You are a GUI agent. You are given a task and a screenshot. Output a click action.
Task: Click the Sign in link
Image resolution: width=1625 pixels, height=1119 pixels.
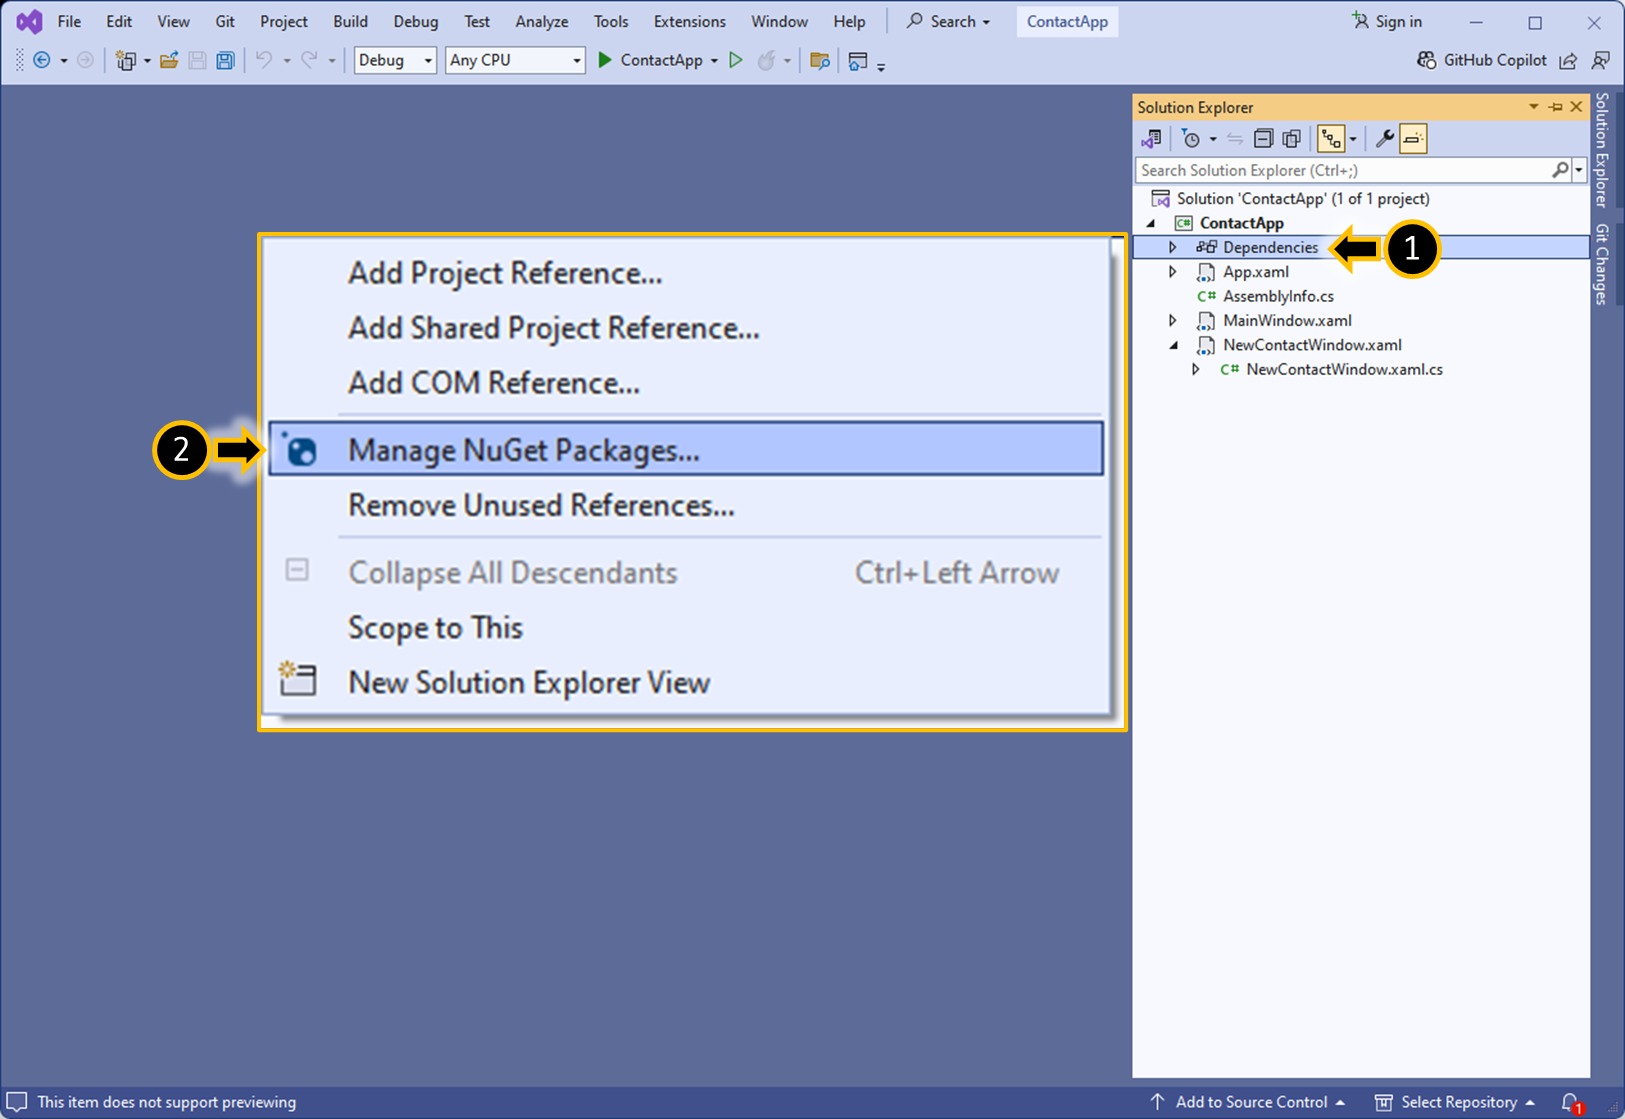[1387, 21]
